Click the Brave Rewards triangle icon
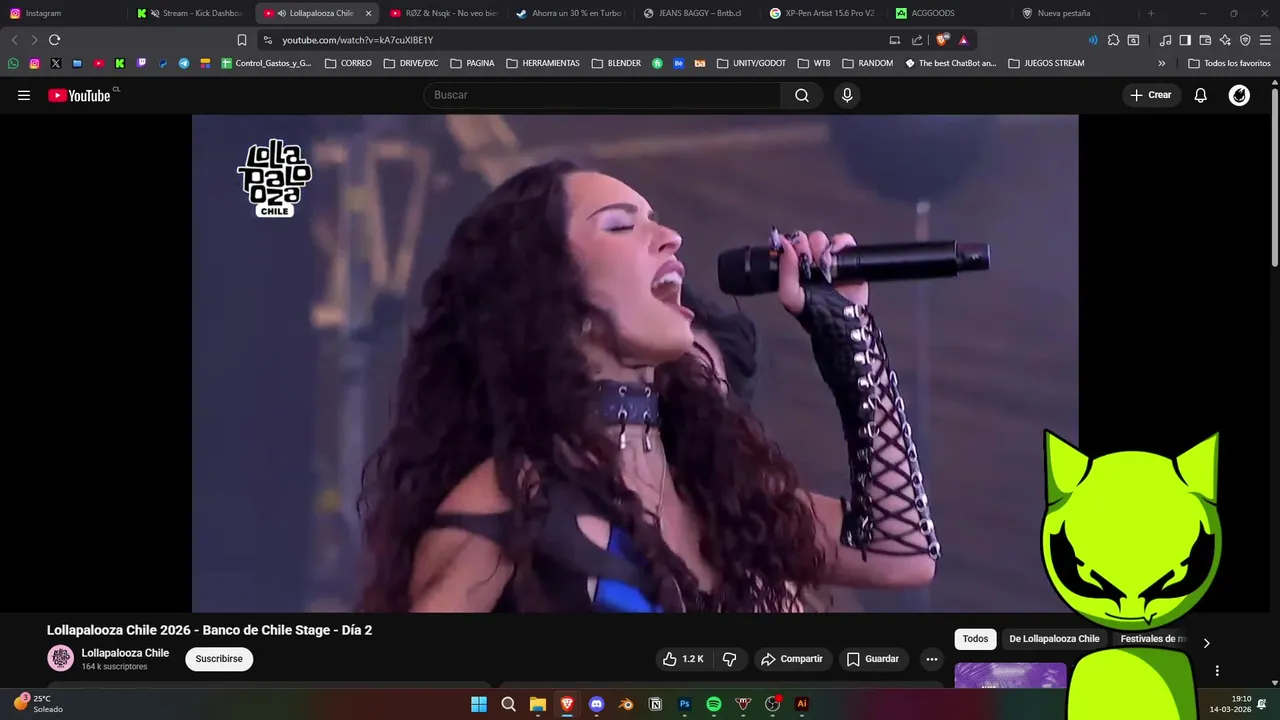This screenshot has width=1280, height=720. pyautogui.click(x=964, y=40)
